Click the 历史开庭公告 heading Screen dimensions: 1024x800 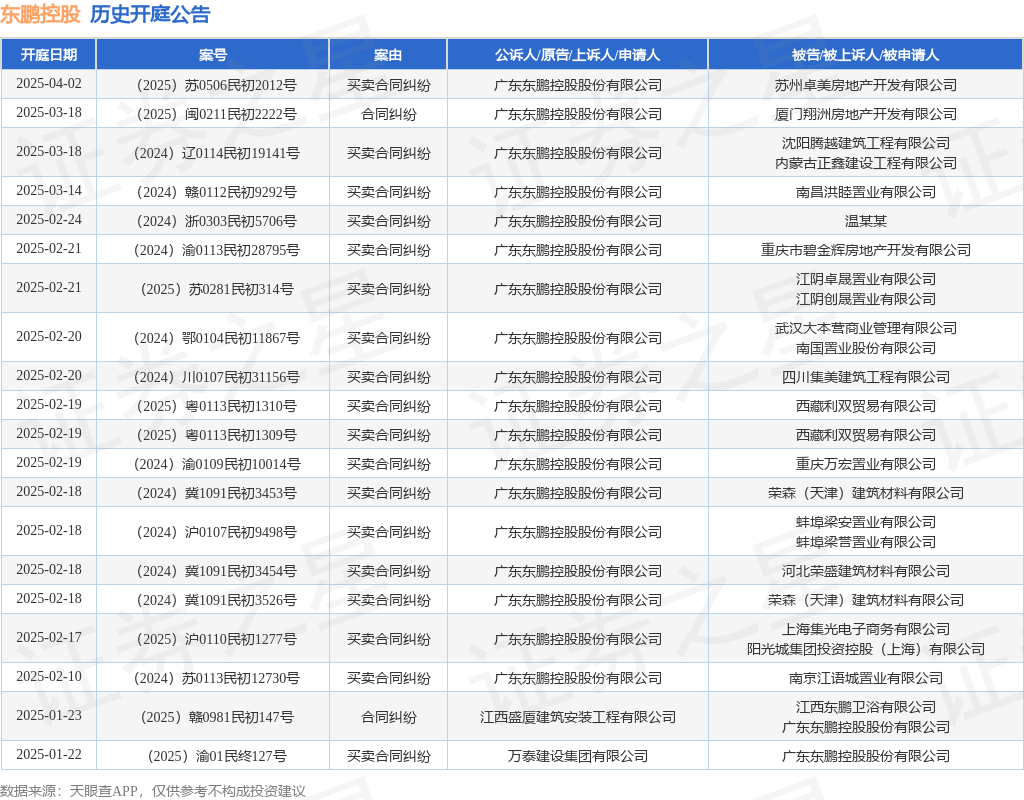point(150,14)
